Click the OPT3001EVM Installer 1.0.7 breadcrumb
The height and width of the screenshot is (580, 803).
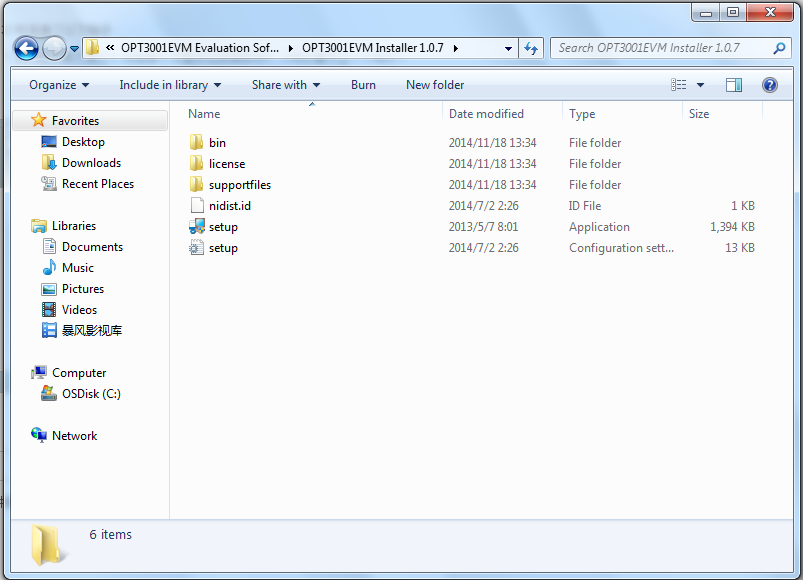[373, 48]
